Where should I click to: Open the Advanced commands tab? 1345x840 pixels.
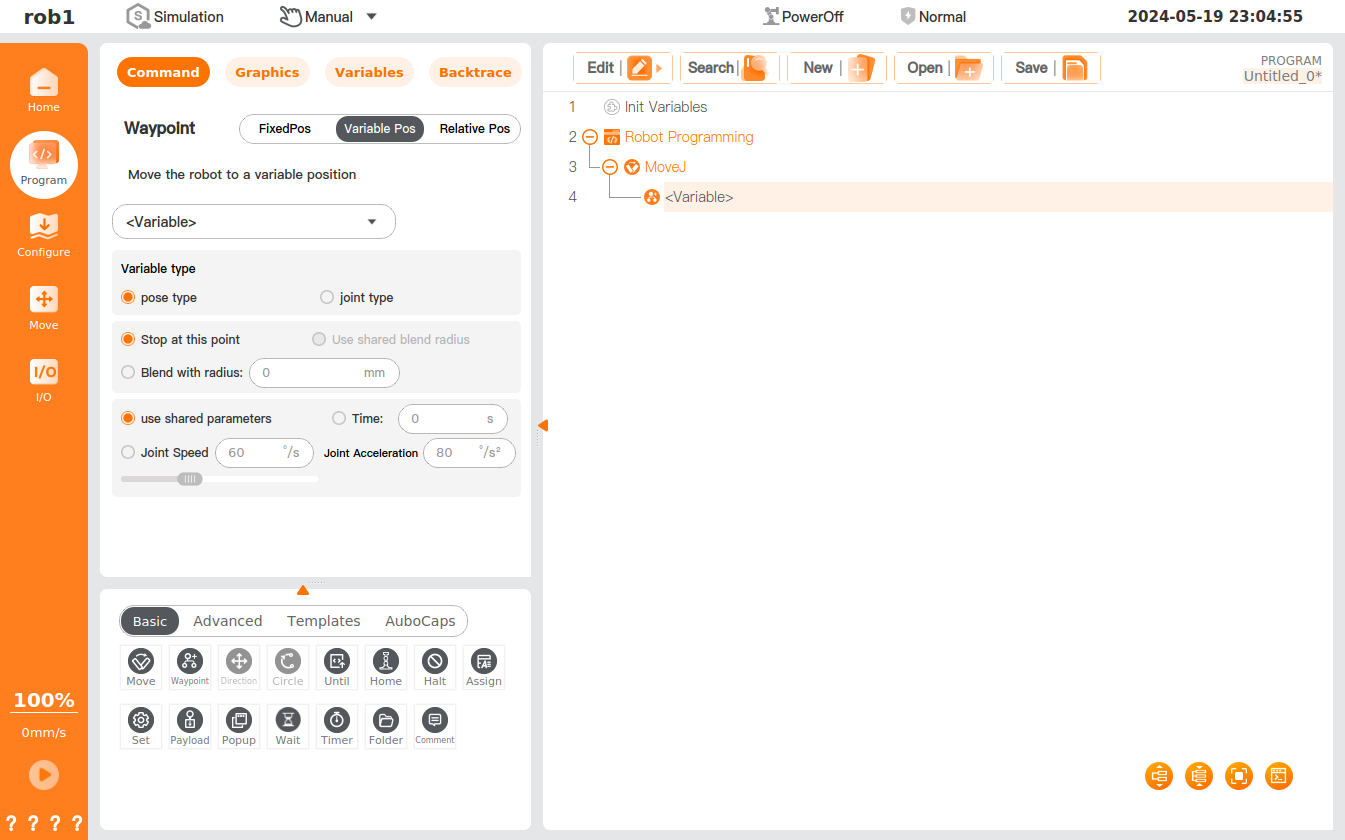(227, 621)
